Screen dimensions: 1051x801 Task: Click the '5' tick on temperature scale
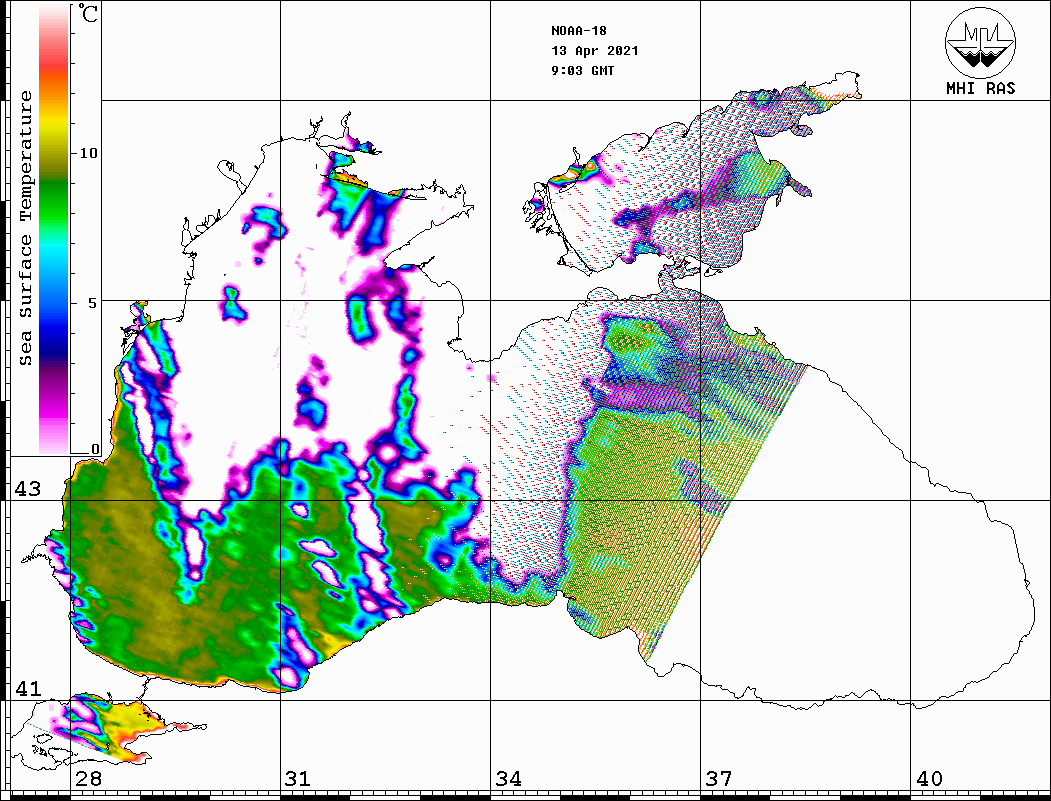[x=92, y=302]
